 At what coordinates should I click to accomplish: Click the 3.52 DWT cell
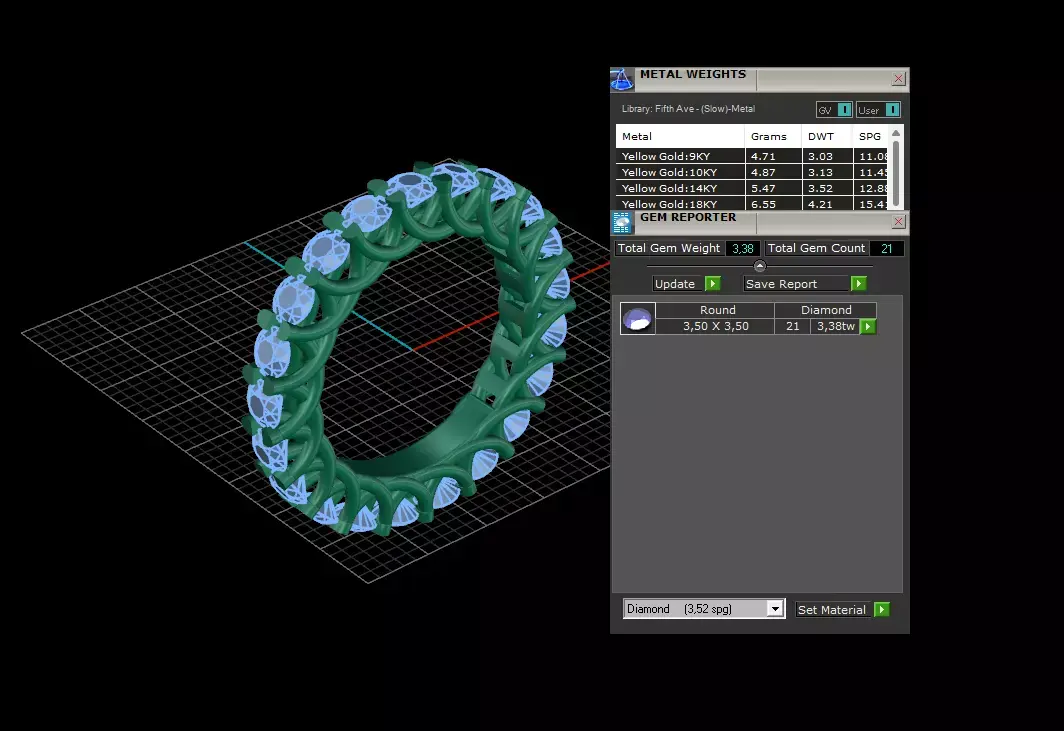[x=827, y=188]
